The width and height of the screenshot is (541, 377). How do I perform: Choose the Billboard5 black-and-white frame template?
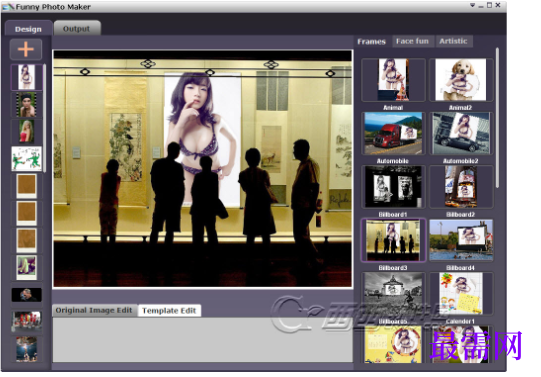[393, 294]
